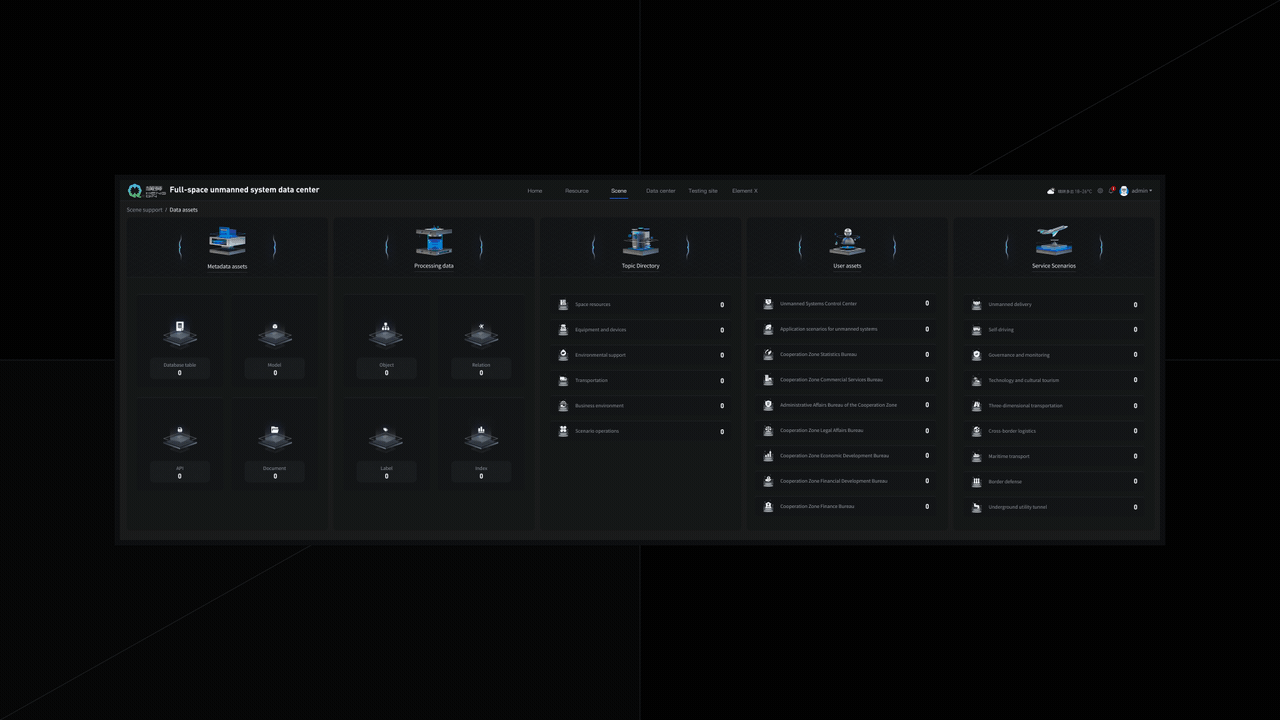Click the Unmanned delivery row icon
The image size is (1280, 720).
tap(977, 304)
